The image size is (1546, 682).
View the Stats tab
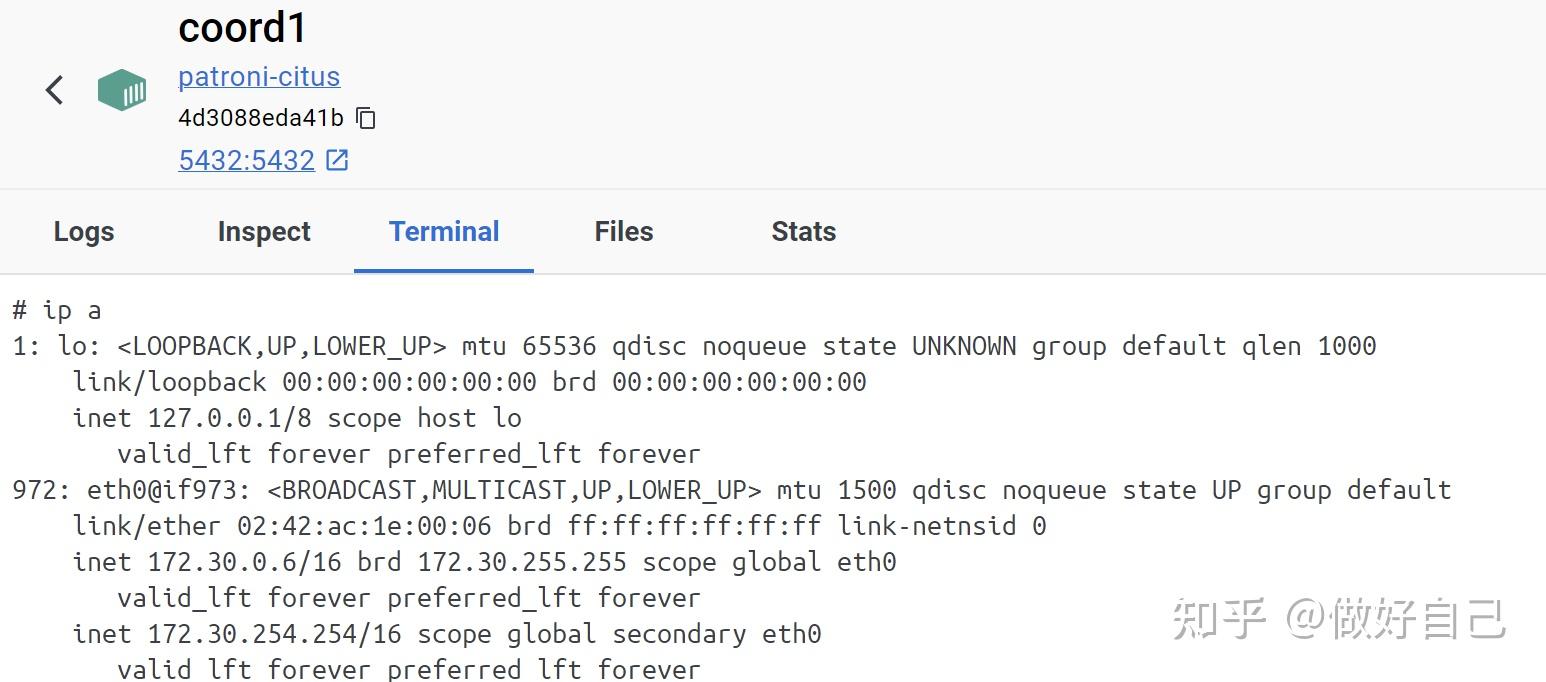[x=803, y=231]
